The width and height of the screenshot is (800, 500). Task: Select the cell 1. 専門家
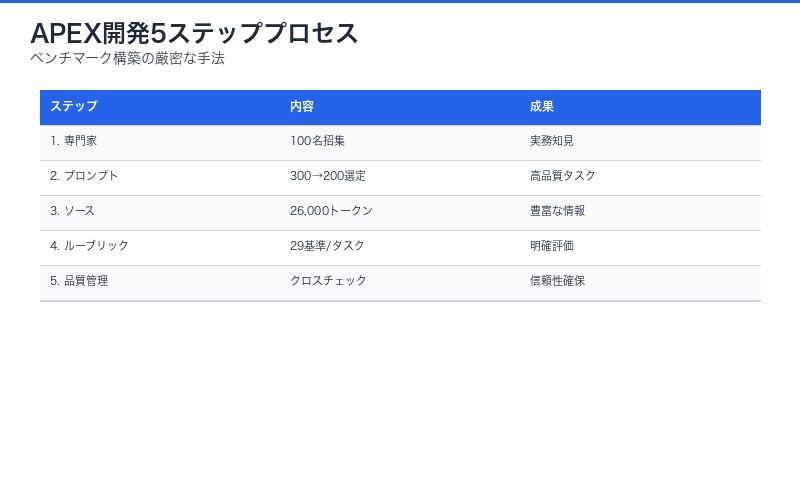73,141
